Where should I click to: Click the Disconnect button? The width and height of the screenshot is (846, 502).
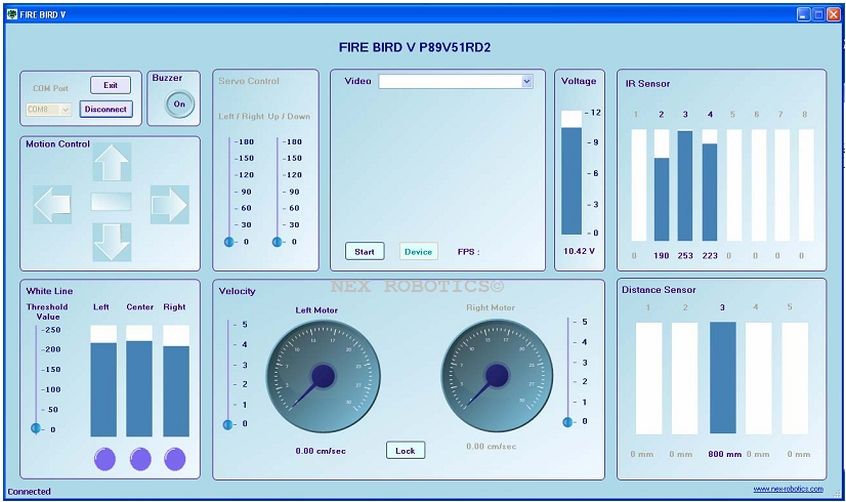(x=105, y=109)
